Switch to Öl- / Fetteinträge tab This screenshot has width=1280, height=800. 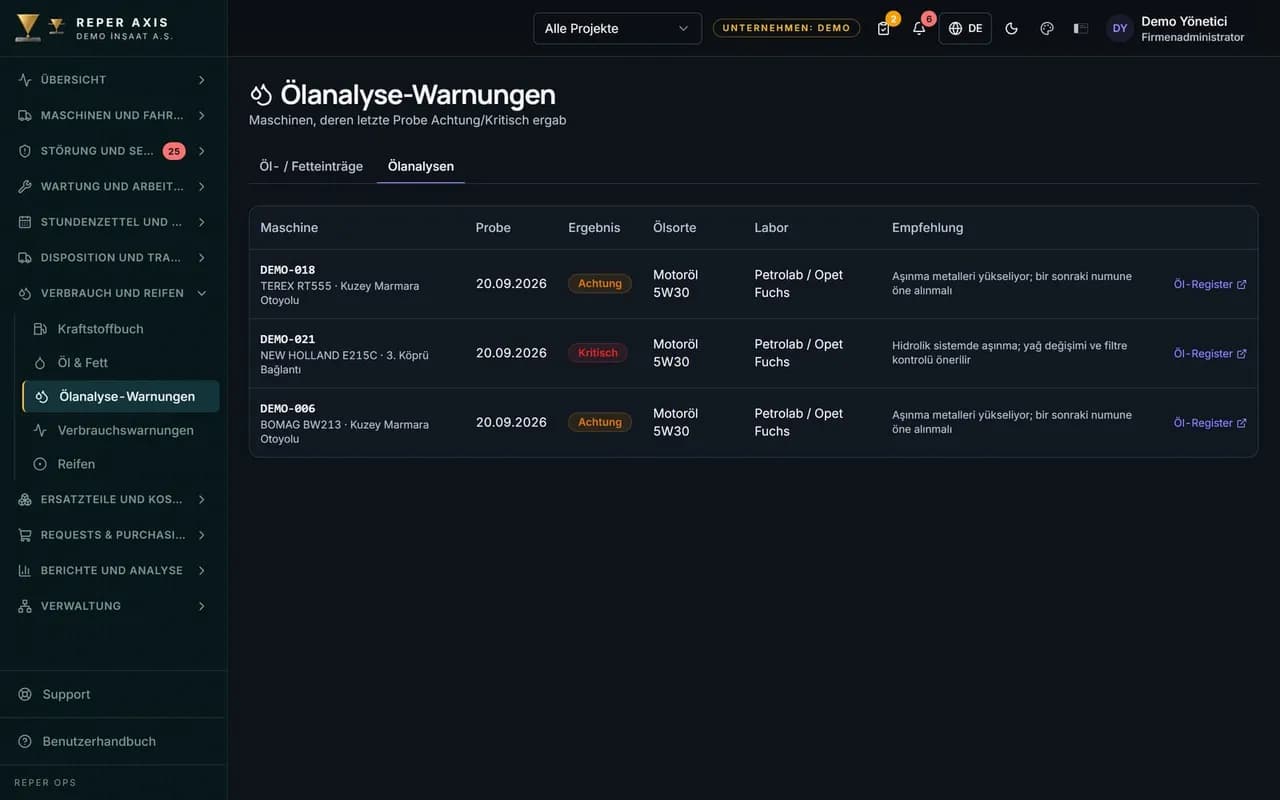click(311, 166)
